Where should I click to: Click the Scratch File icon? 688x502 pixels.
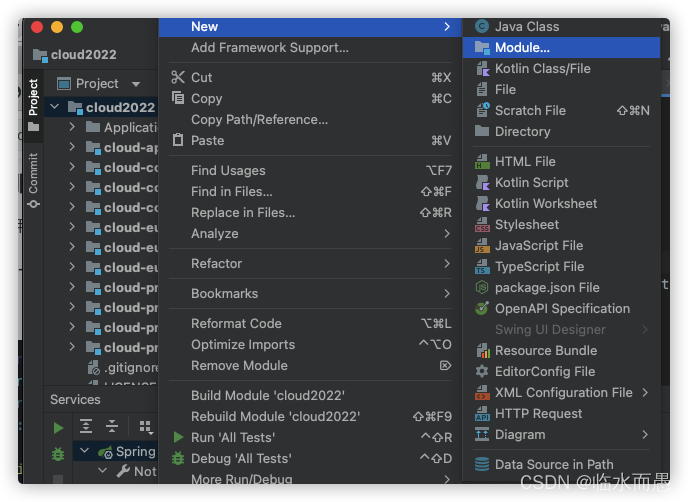click(x=482, y=111)
